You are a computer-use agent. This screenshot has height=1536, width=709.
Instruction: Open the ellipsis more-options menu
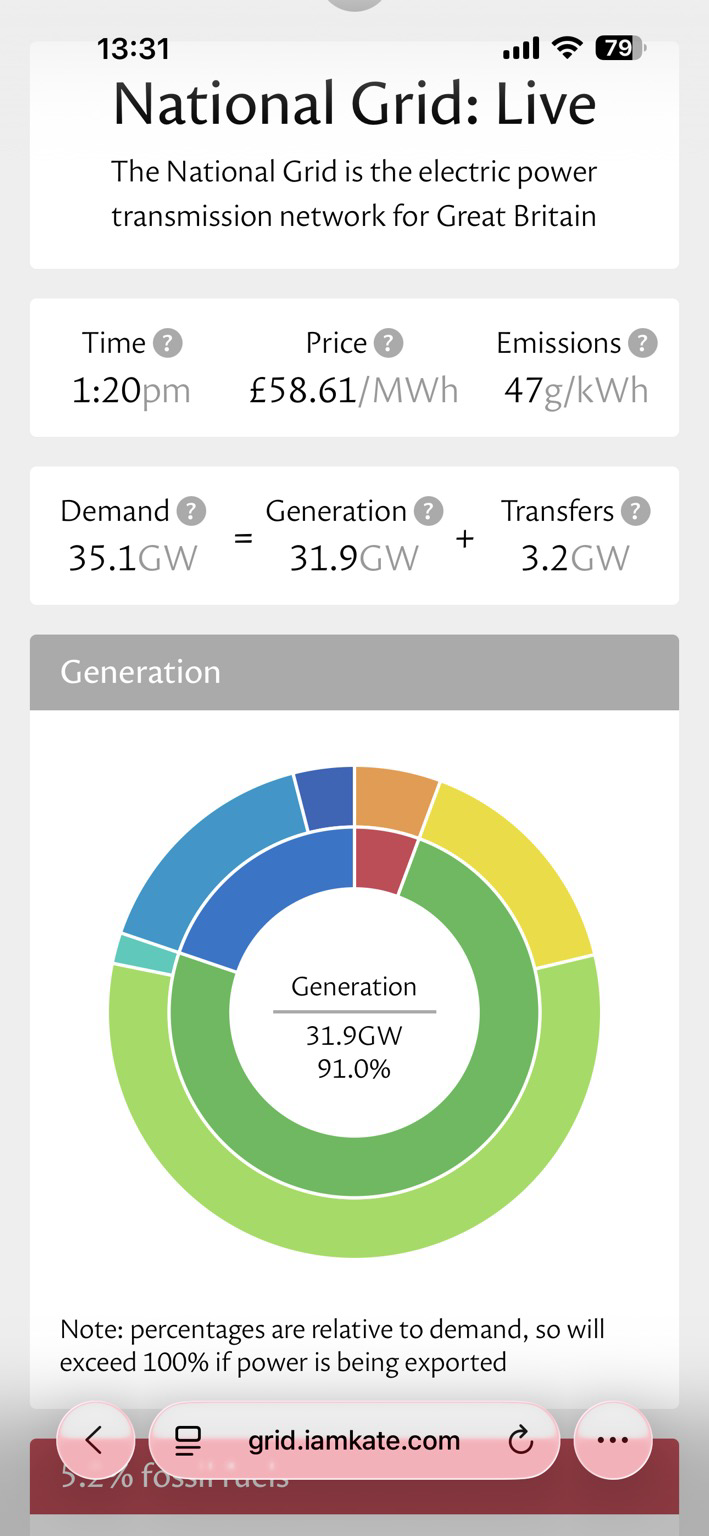[613, 1440]
